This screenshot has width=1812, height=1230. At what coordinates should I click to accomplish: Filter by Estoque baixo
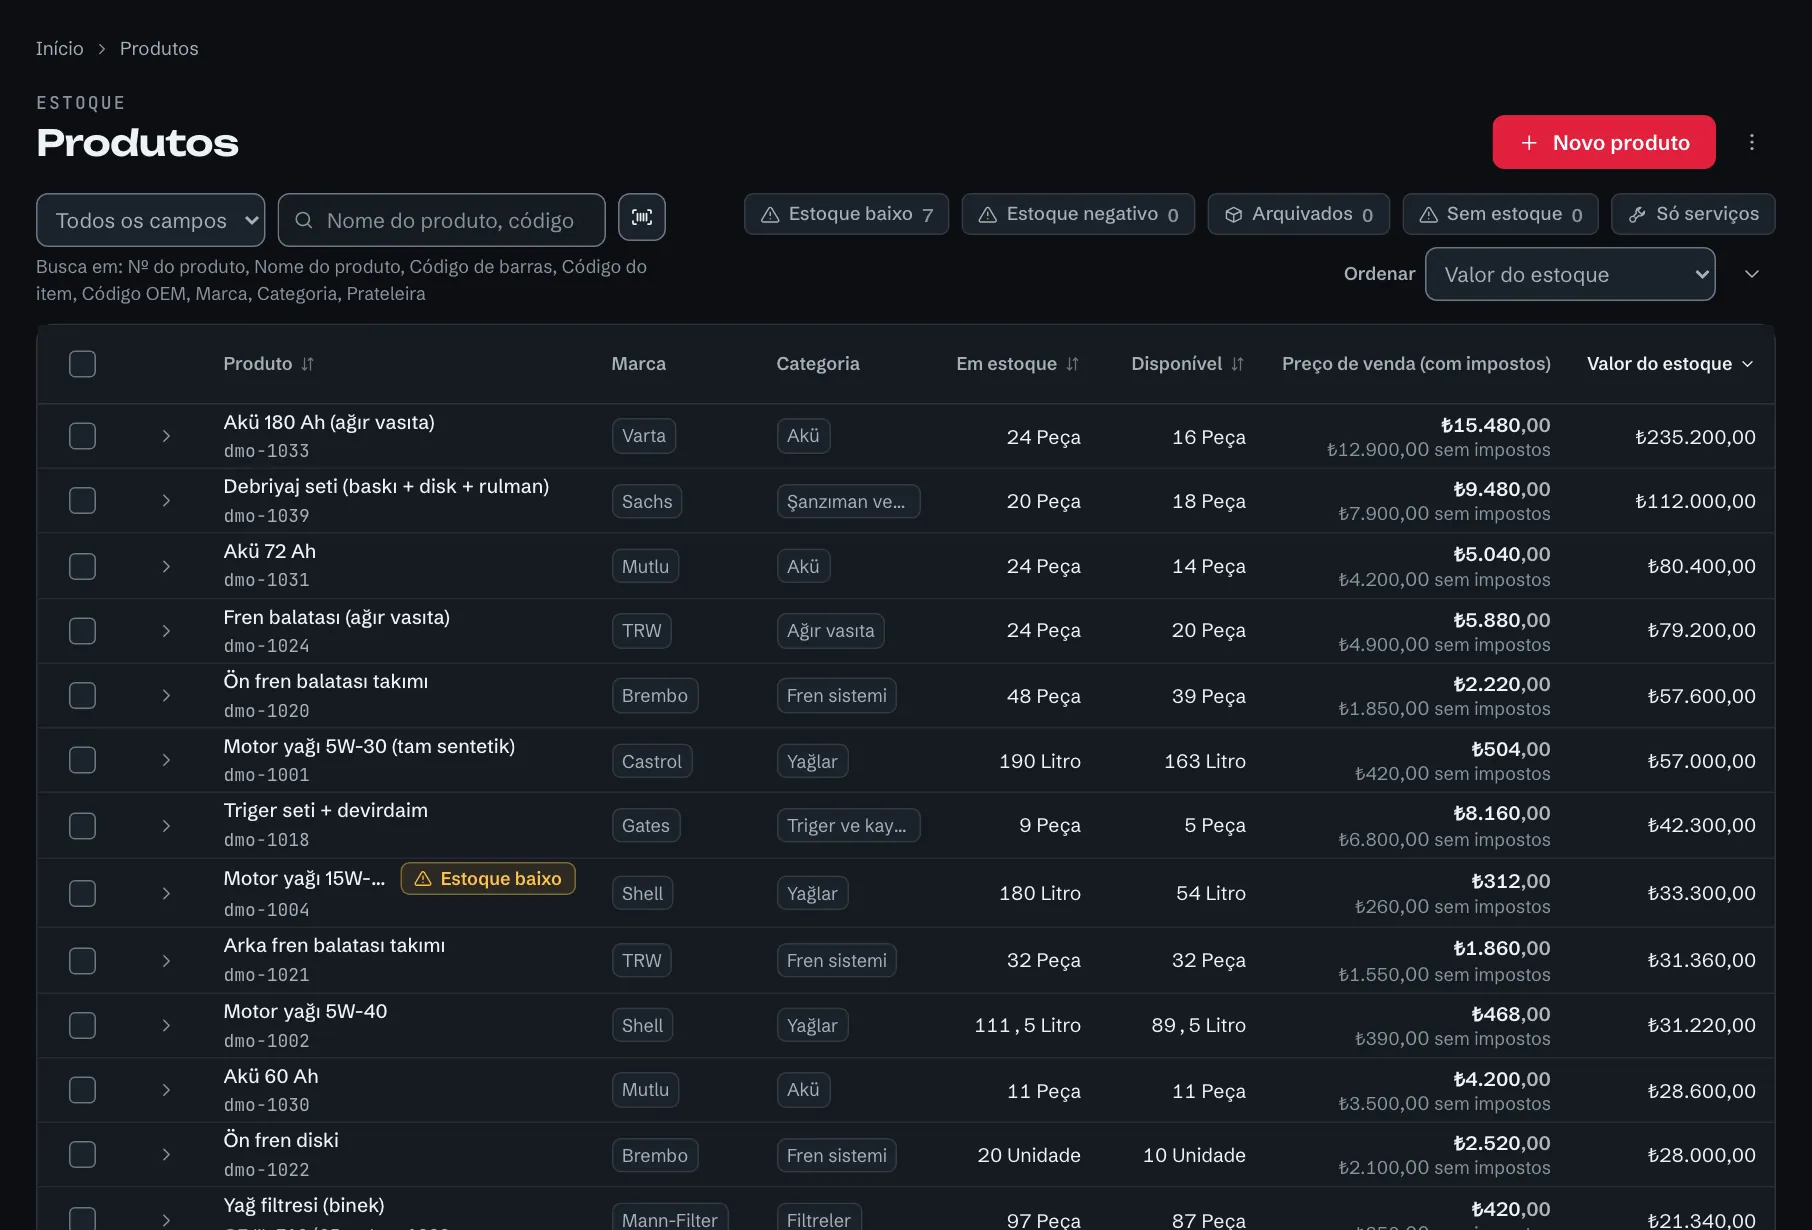point(846,214)
